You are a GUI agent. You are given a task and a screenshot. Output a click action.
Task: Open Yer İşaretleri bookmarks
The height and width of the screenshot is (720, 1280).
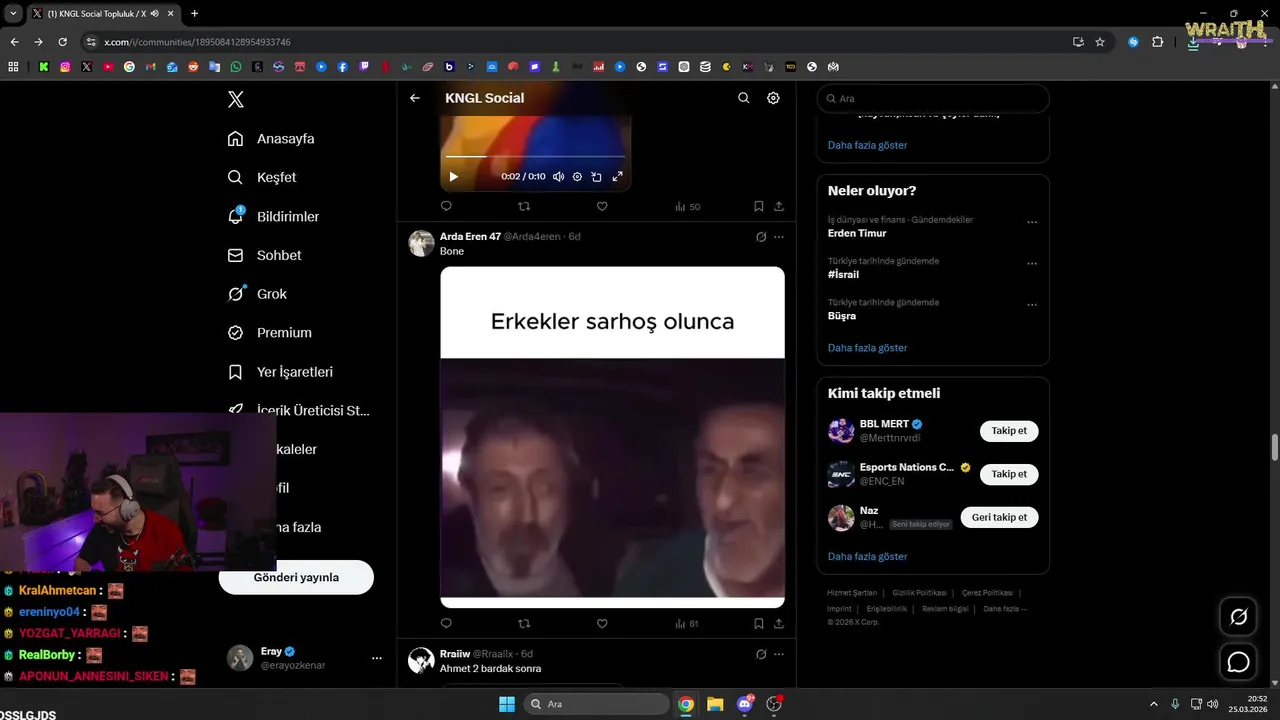(280, 372)
